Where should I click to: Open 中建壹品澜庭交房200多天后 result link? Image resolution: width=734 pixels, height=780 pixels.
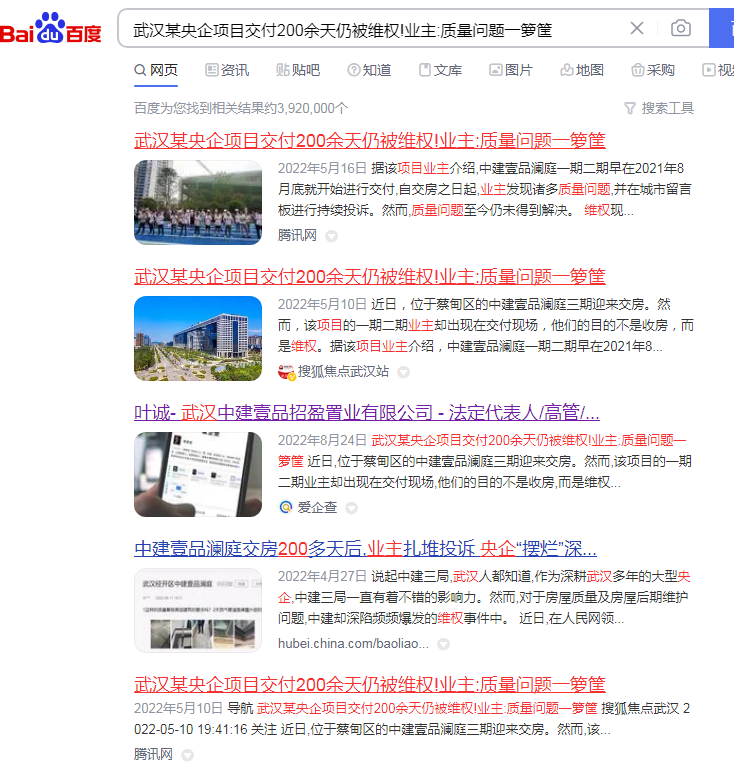(x=365, y=549)
